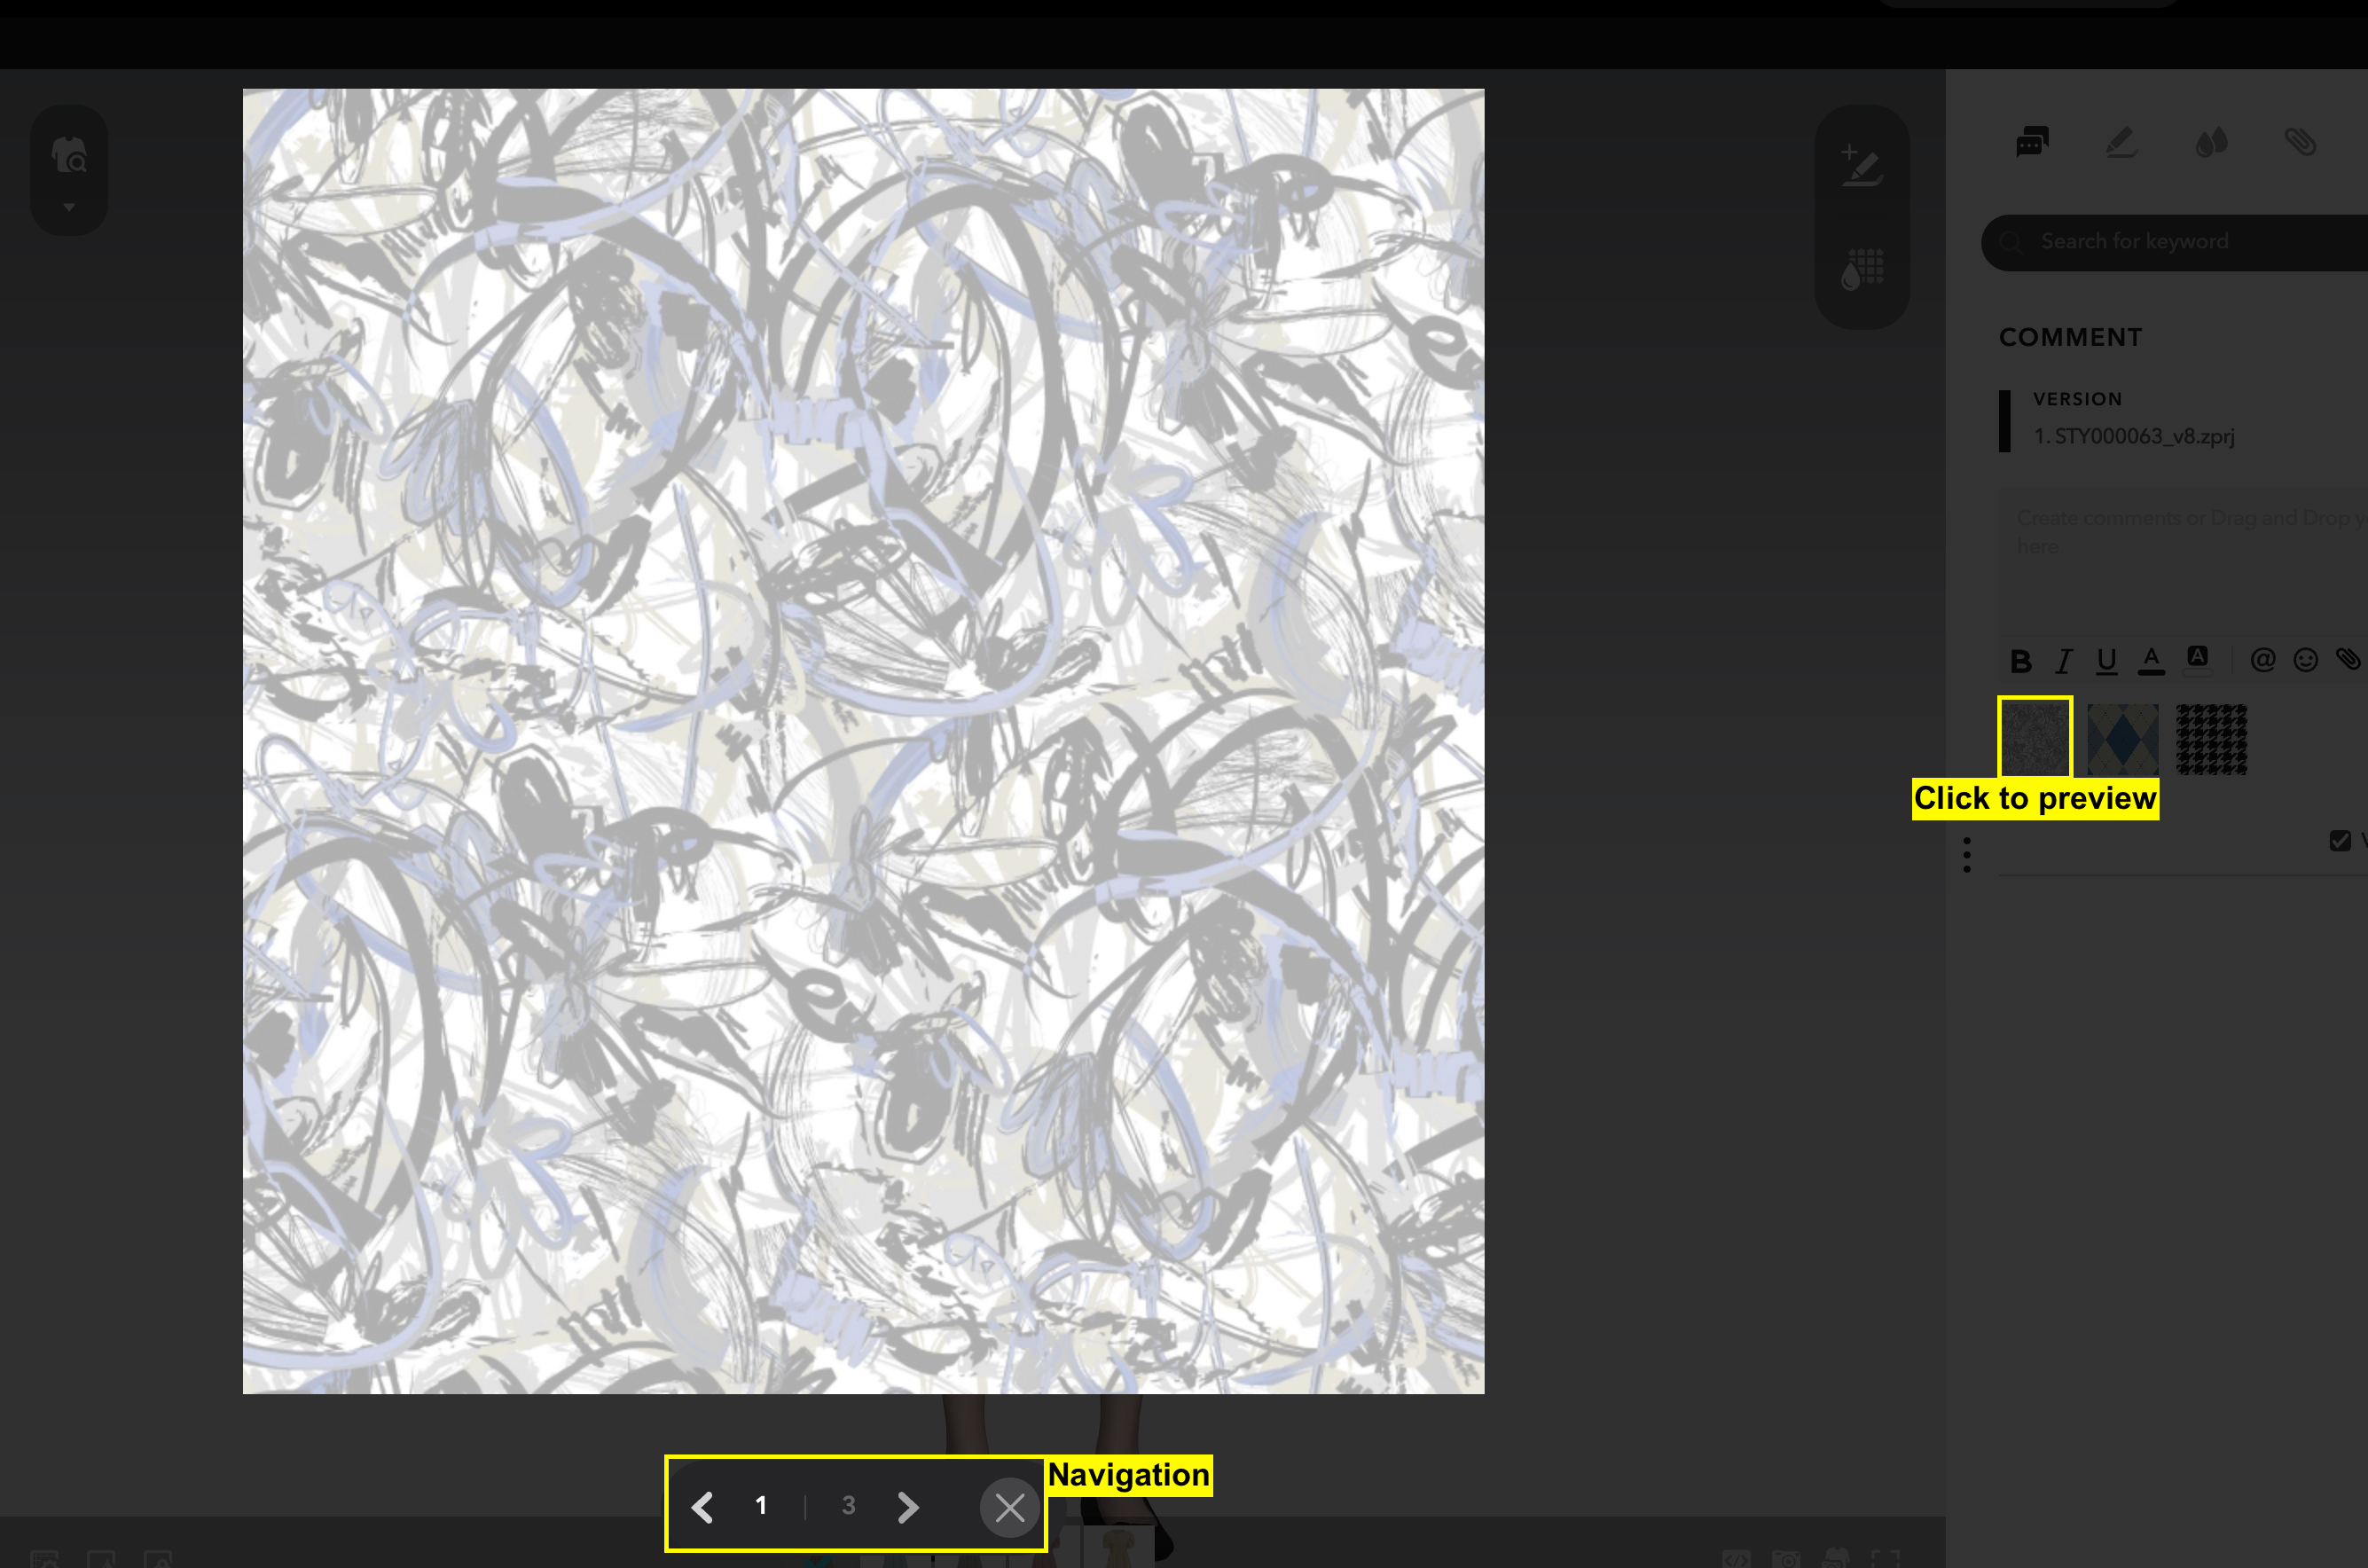Switch to the colorway droplets tab
Image resolution: width=2368 pixels, height=1568 pixels.
click(2211, 142)
